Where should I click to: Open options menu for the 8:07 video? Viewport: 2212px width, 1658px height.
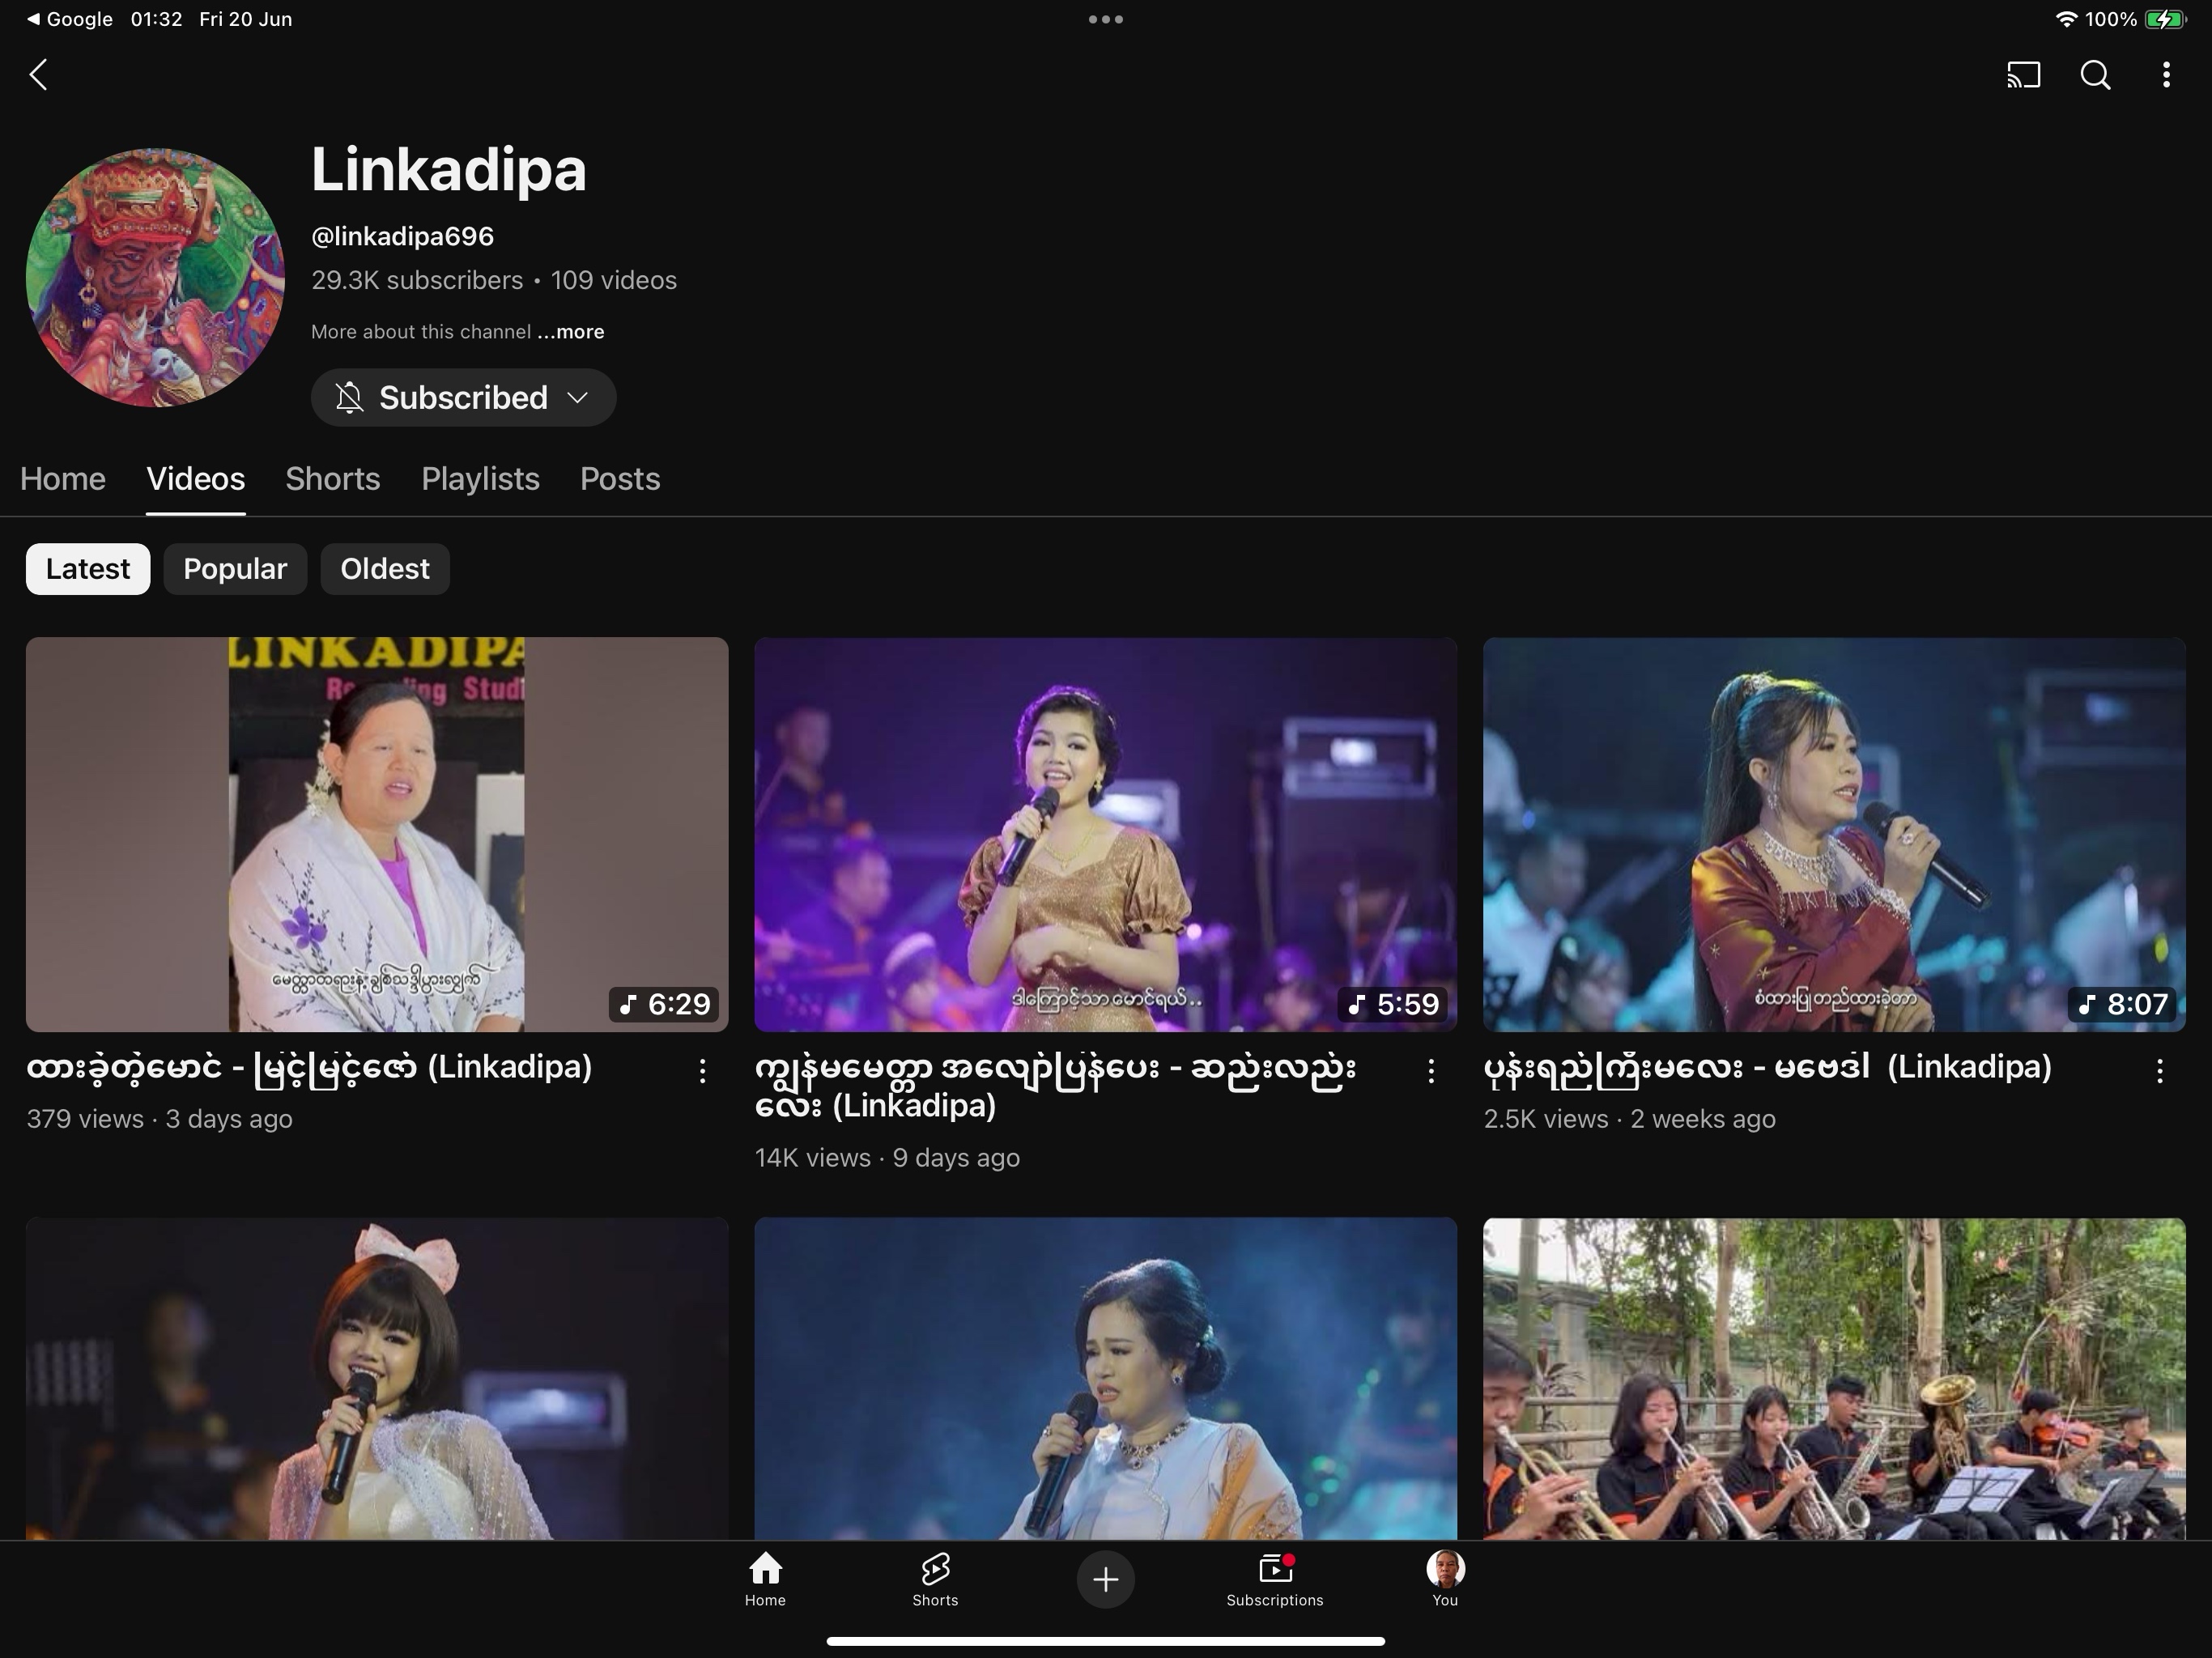click(x=2160, y=1071)
